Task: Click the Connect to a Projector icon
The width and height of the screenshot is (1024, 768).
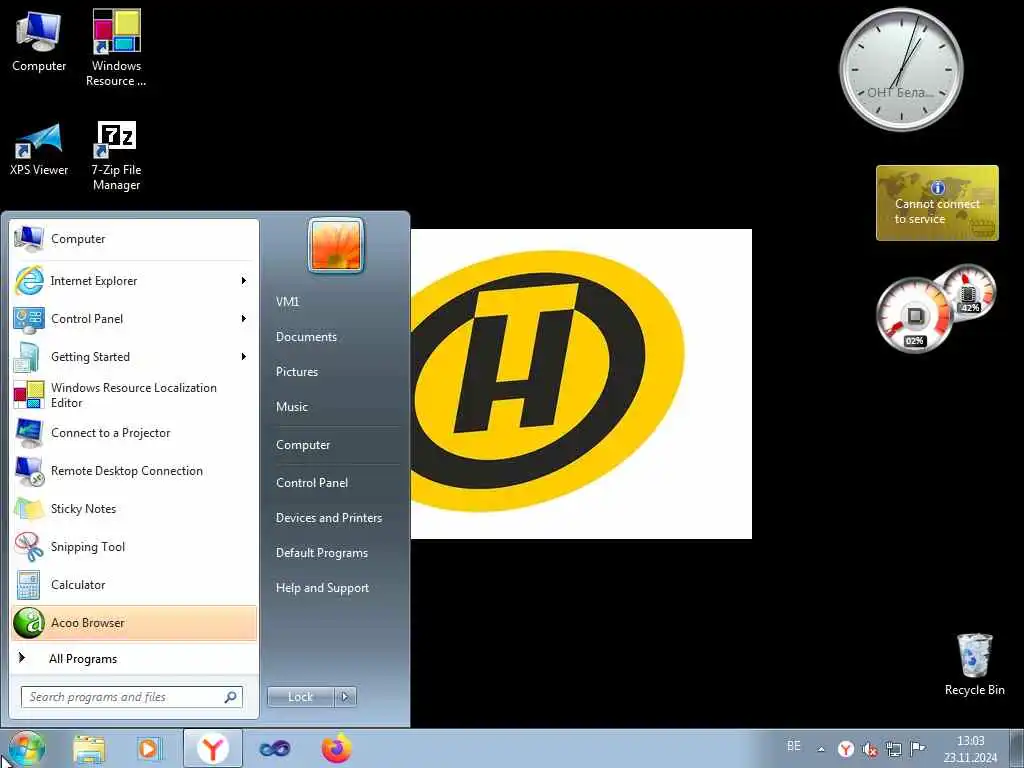Action: [29, 433]
